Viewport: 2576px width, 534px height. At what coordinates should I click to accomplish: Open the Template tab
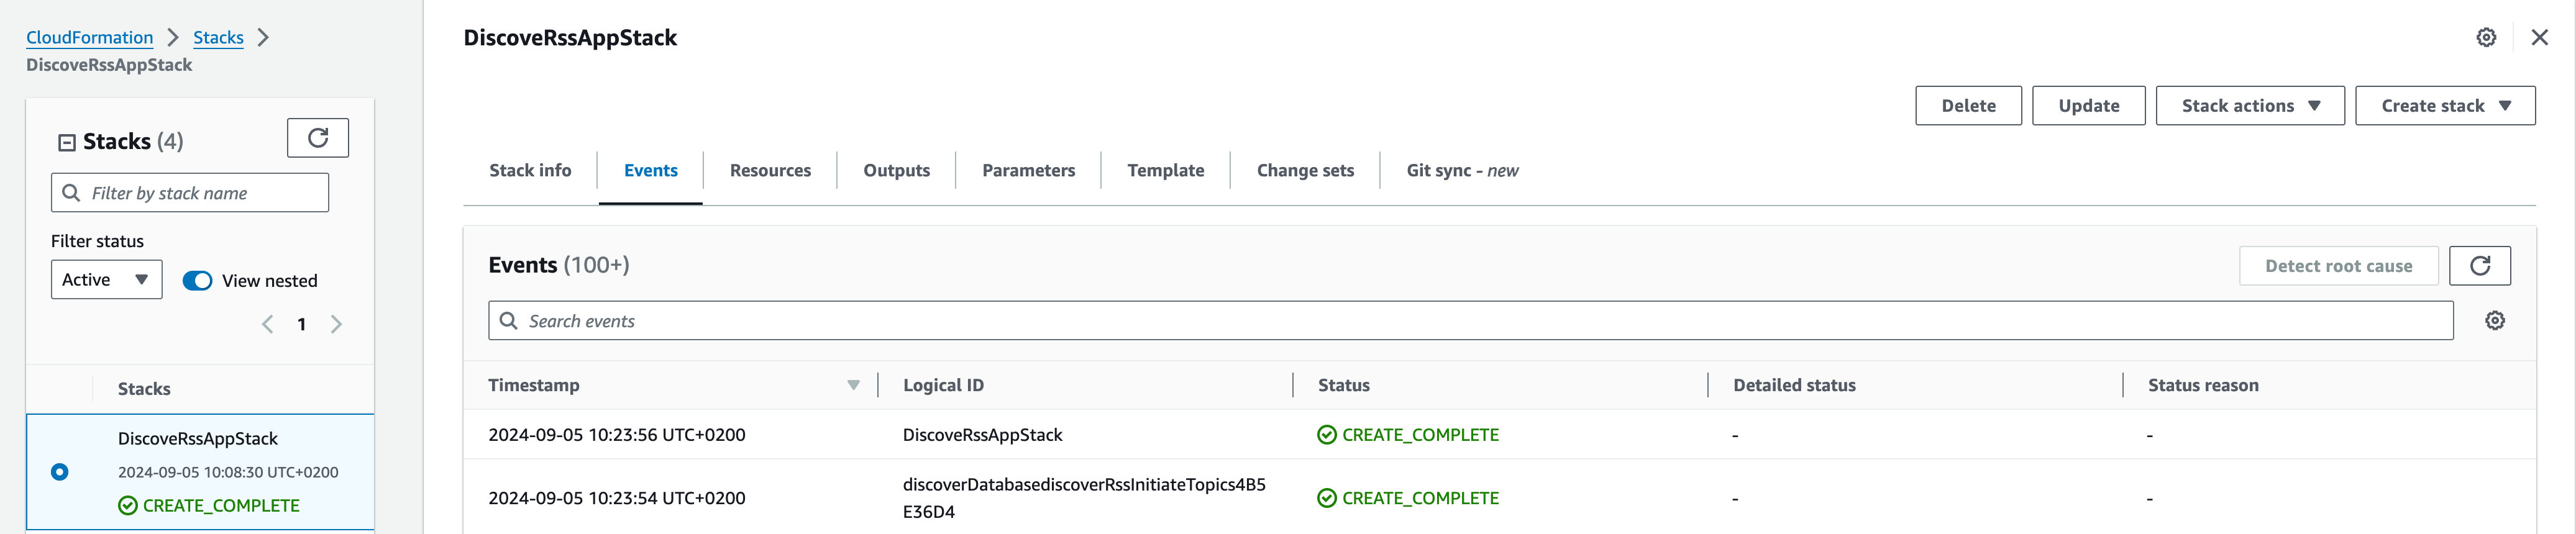click(x=1165, y=171)
